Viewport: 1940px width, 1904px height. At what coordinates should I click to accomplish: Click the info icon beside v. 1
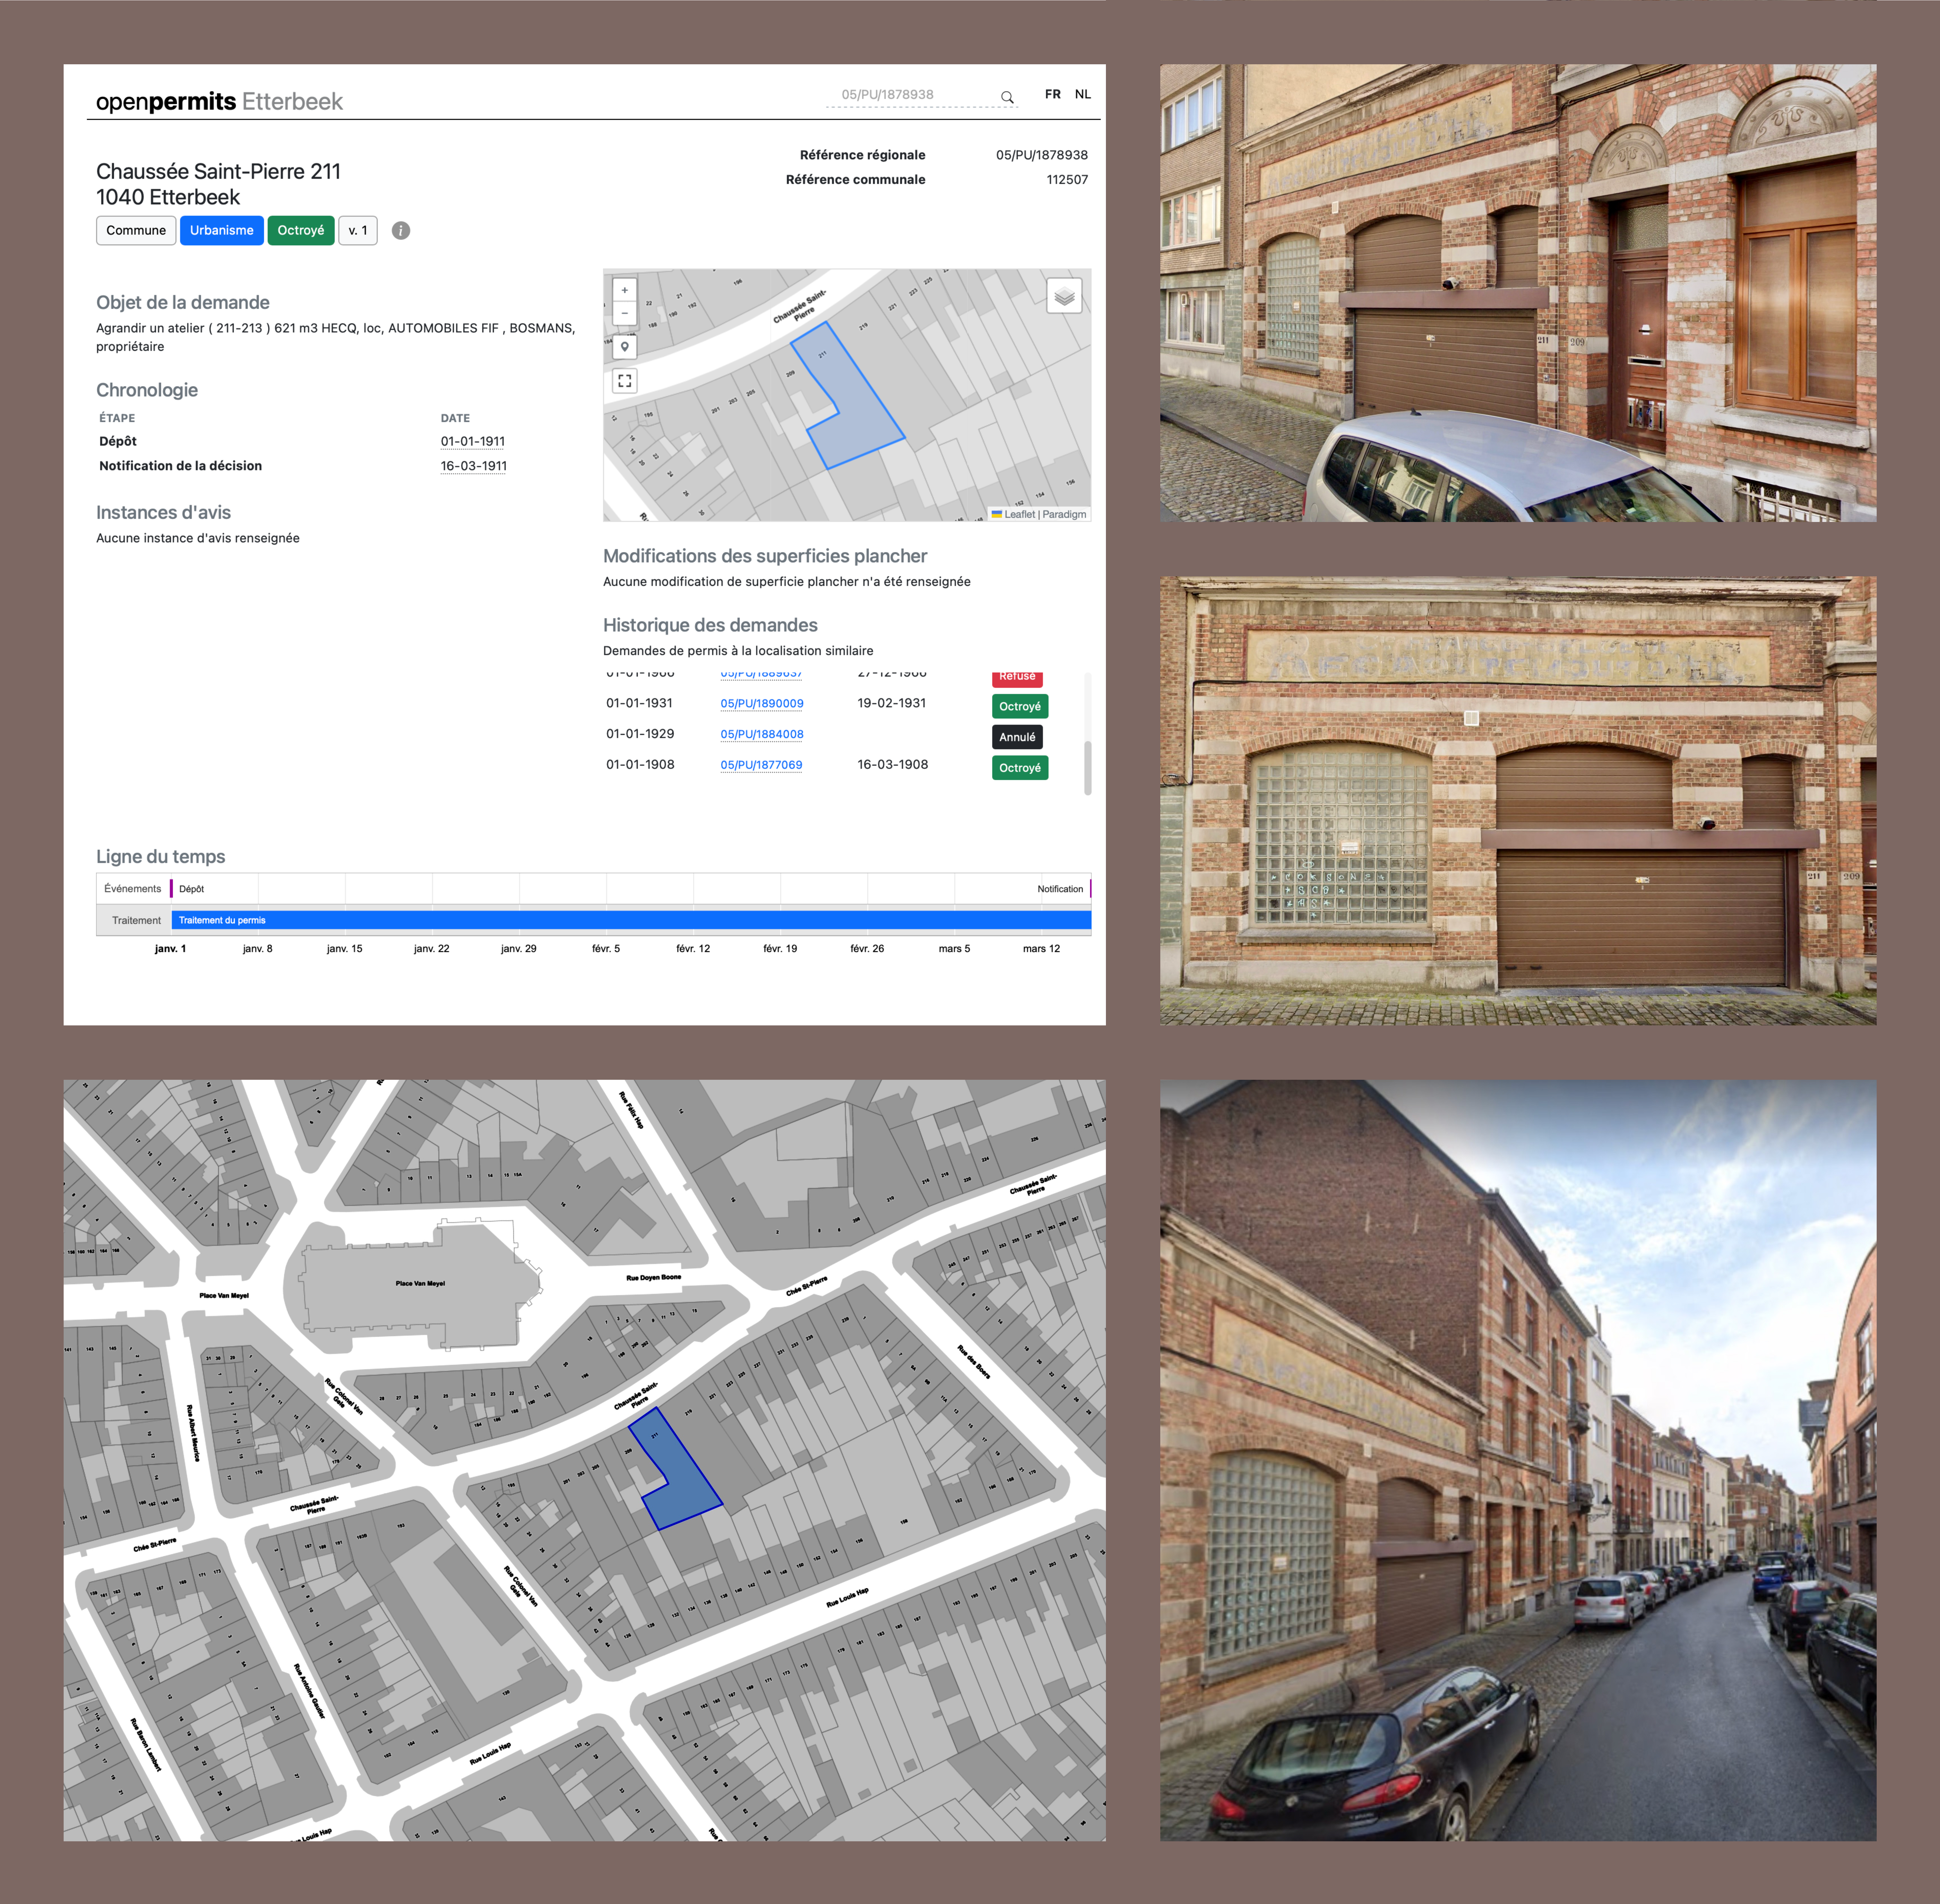(401, 231)
